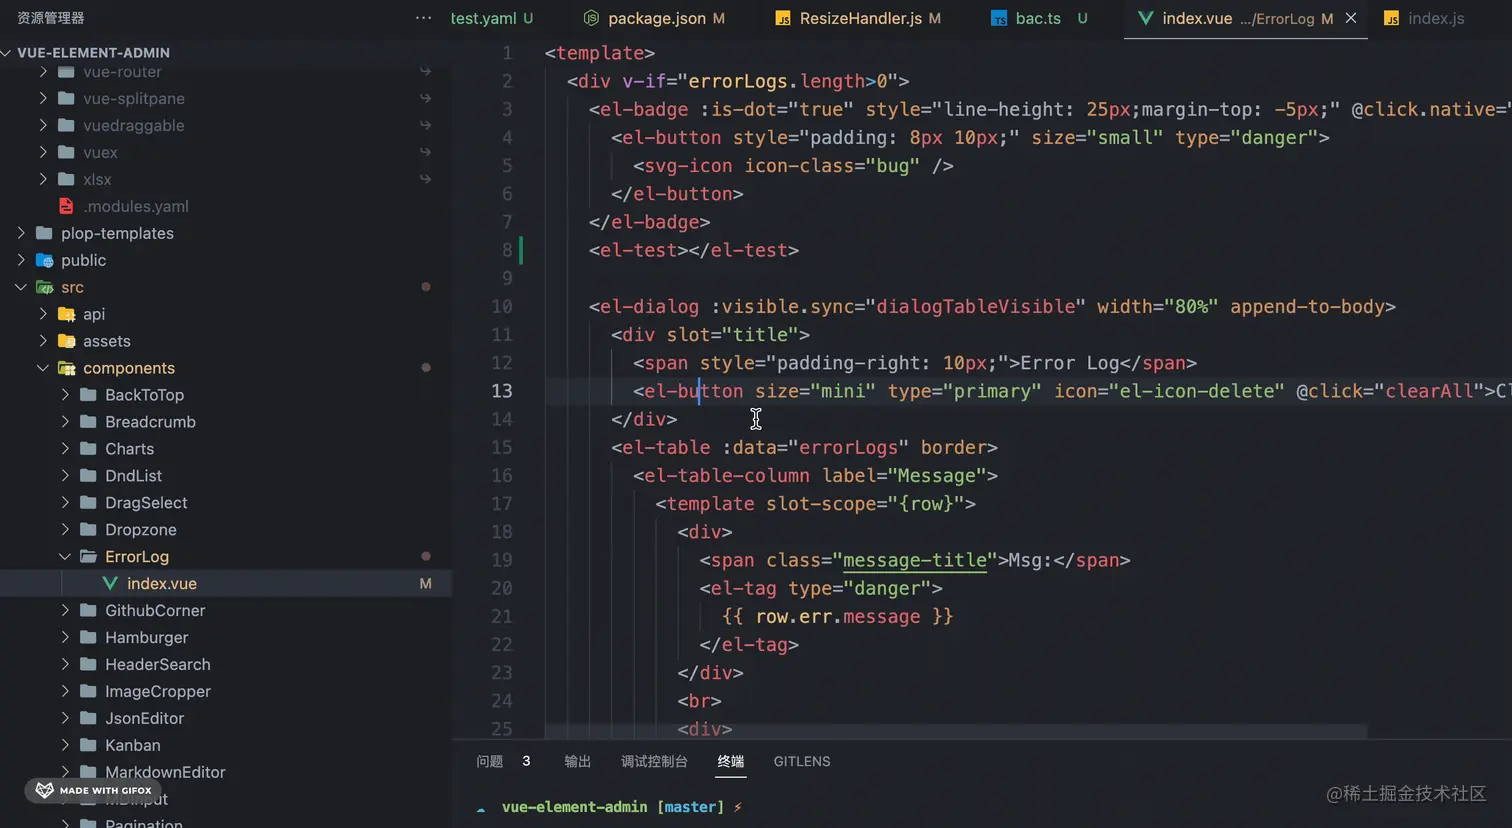Close the index.vue ErrorLog editor tab
The height and width of the screenshot is (828, 1512).
(1351, 18)
